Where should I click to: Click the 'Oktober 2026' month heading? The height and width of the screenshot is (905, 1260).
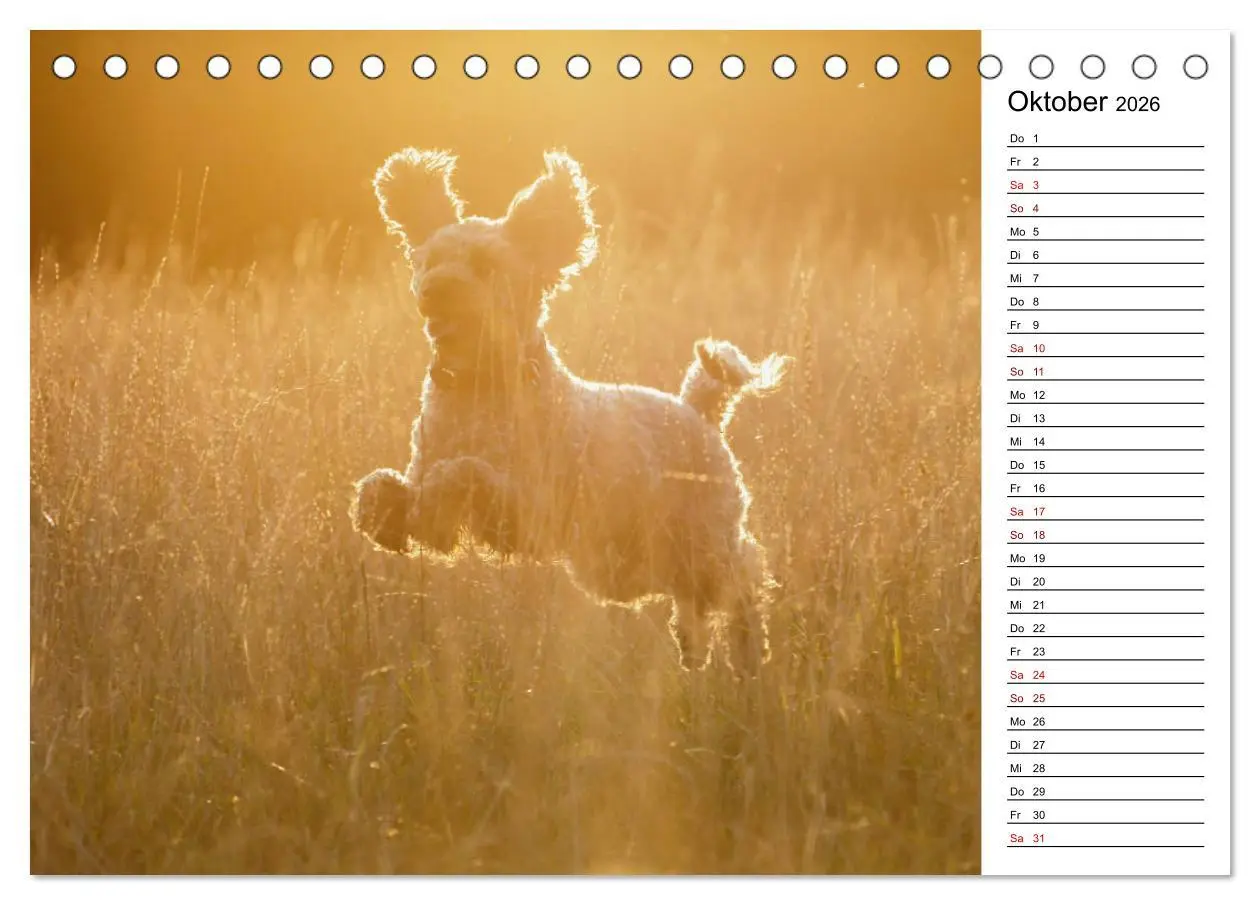pyautogui.click(x=1083, y=102)
